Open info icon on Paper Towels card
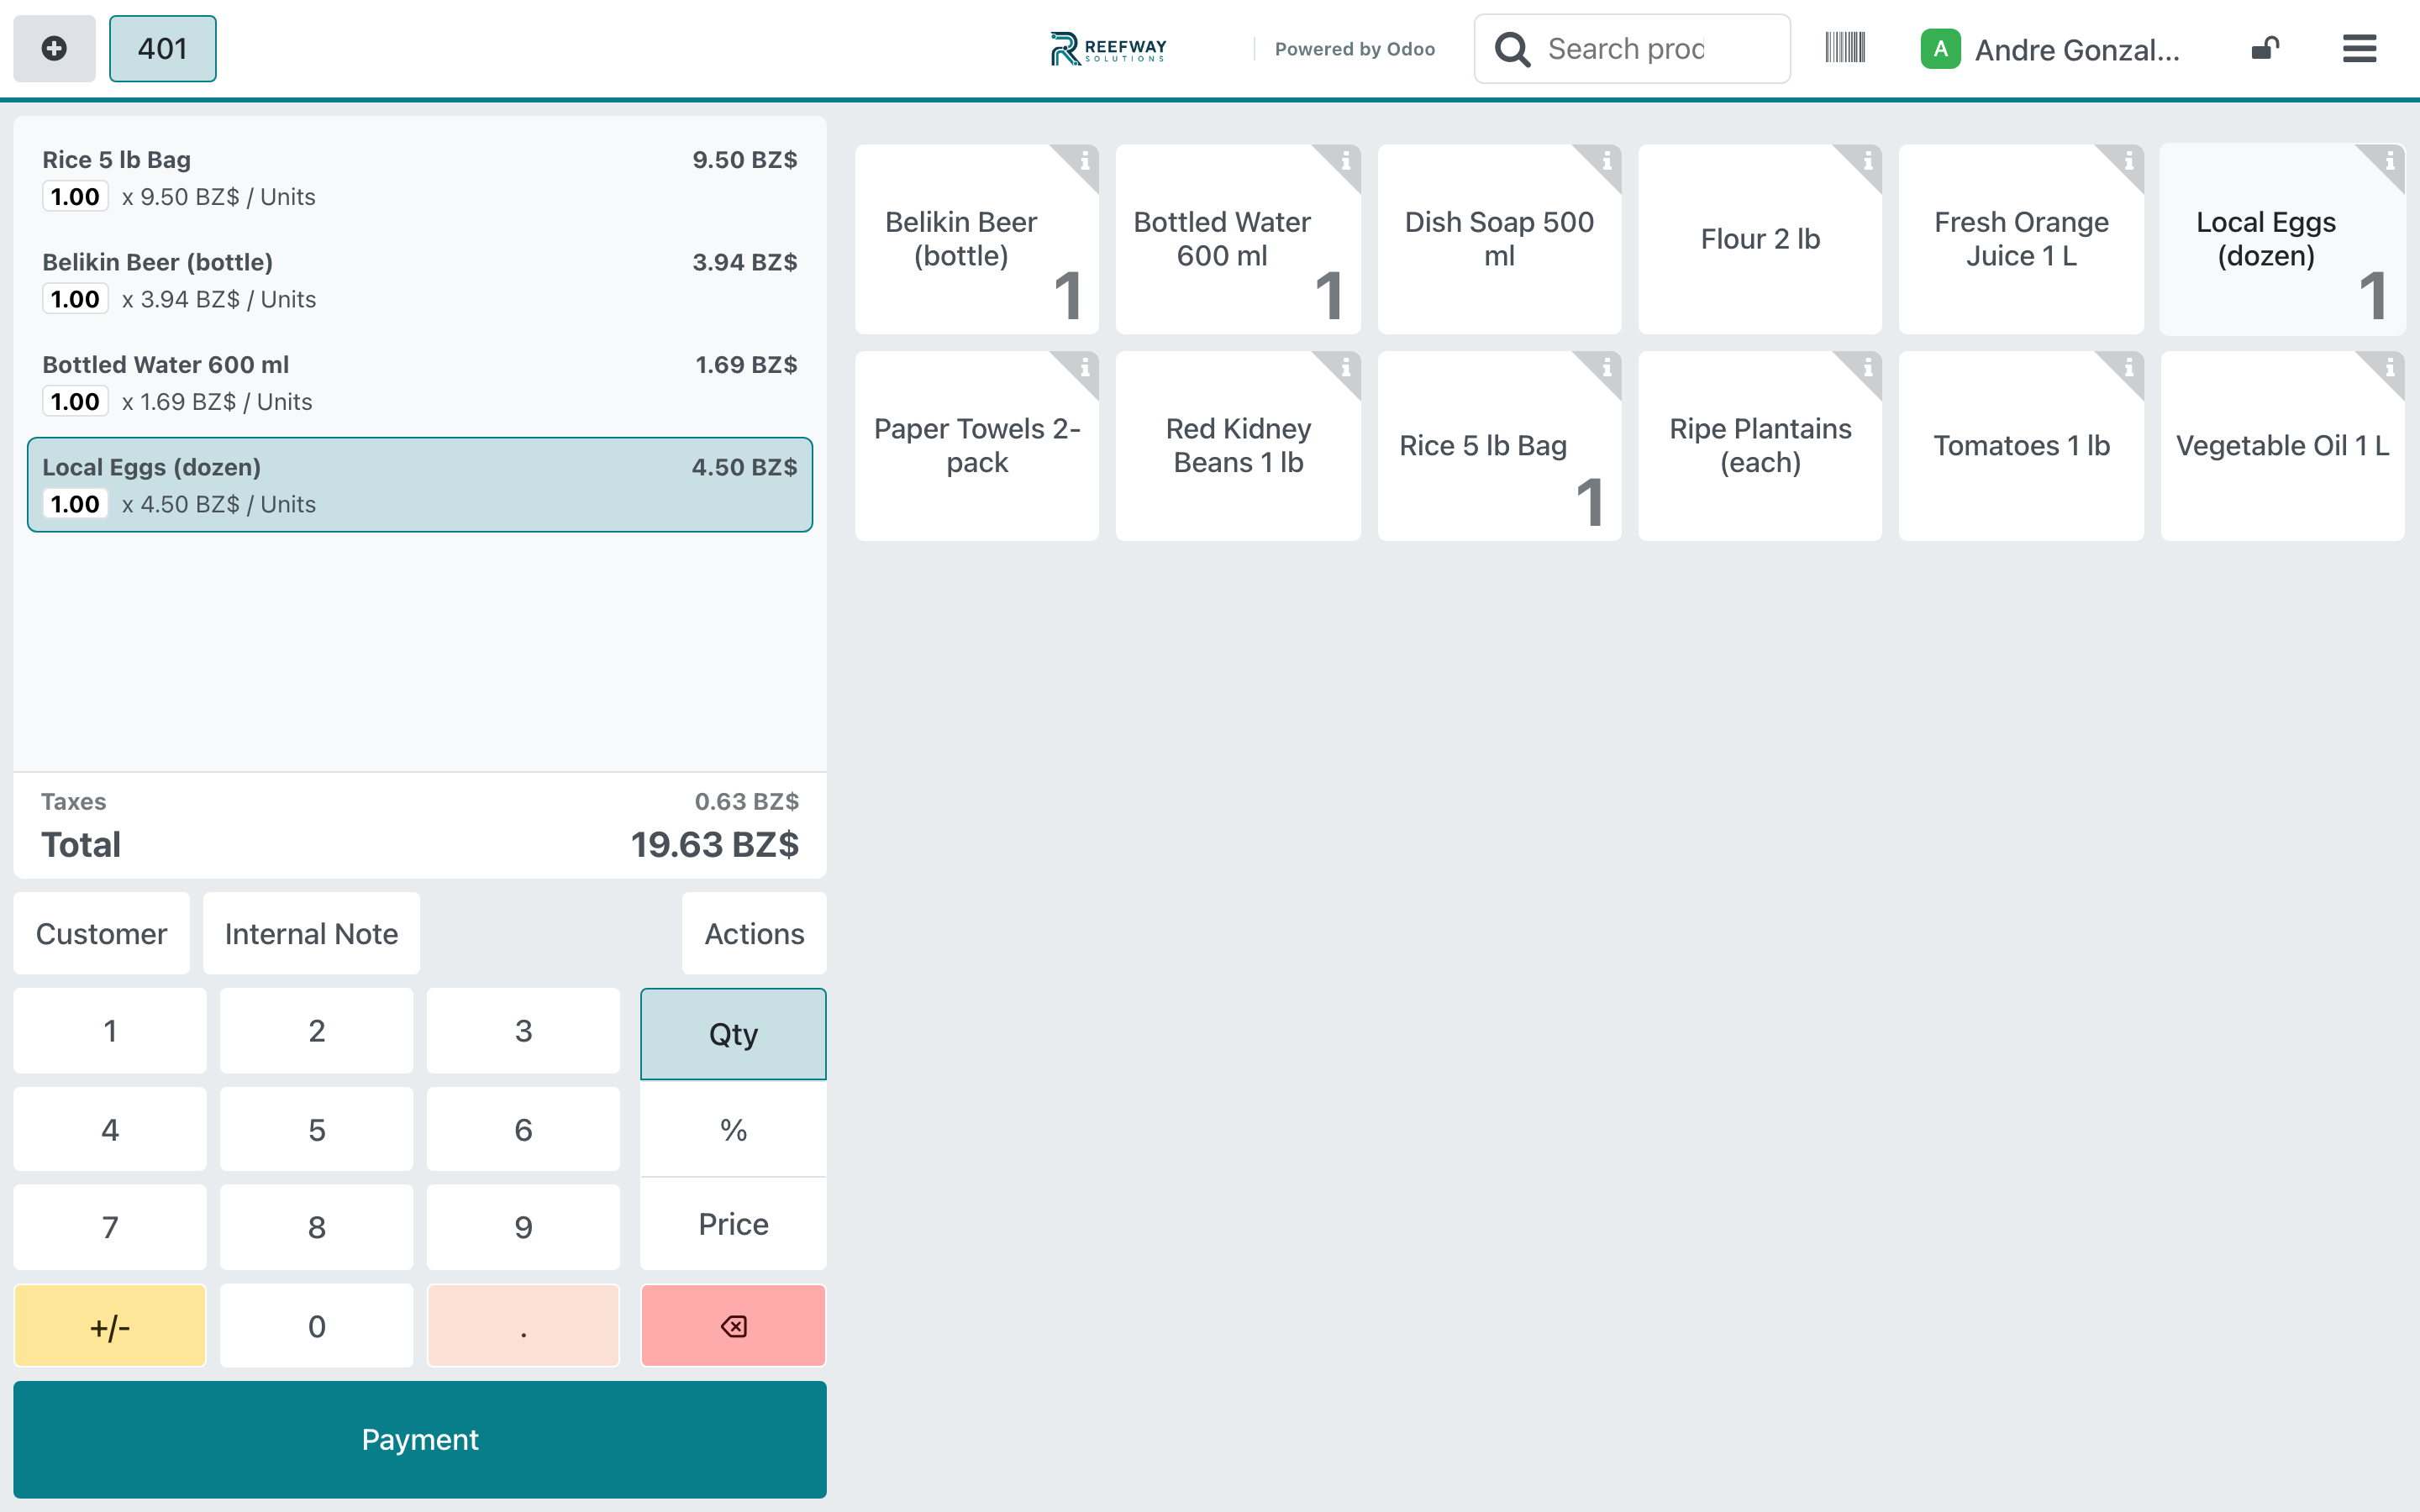Screen dimensions: 2420x1512 (1083, 368)
